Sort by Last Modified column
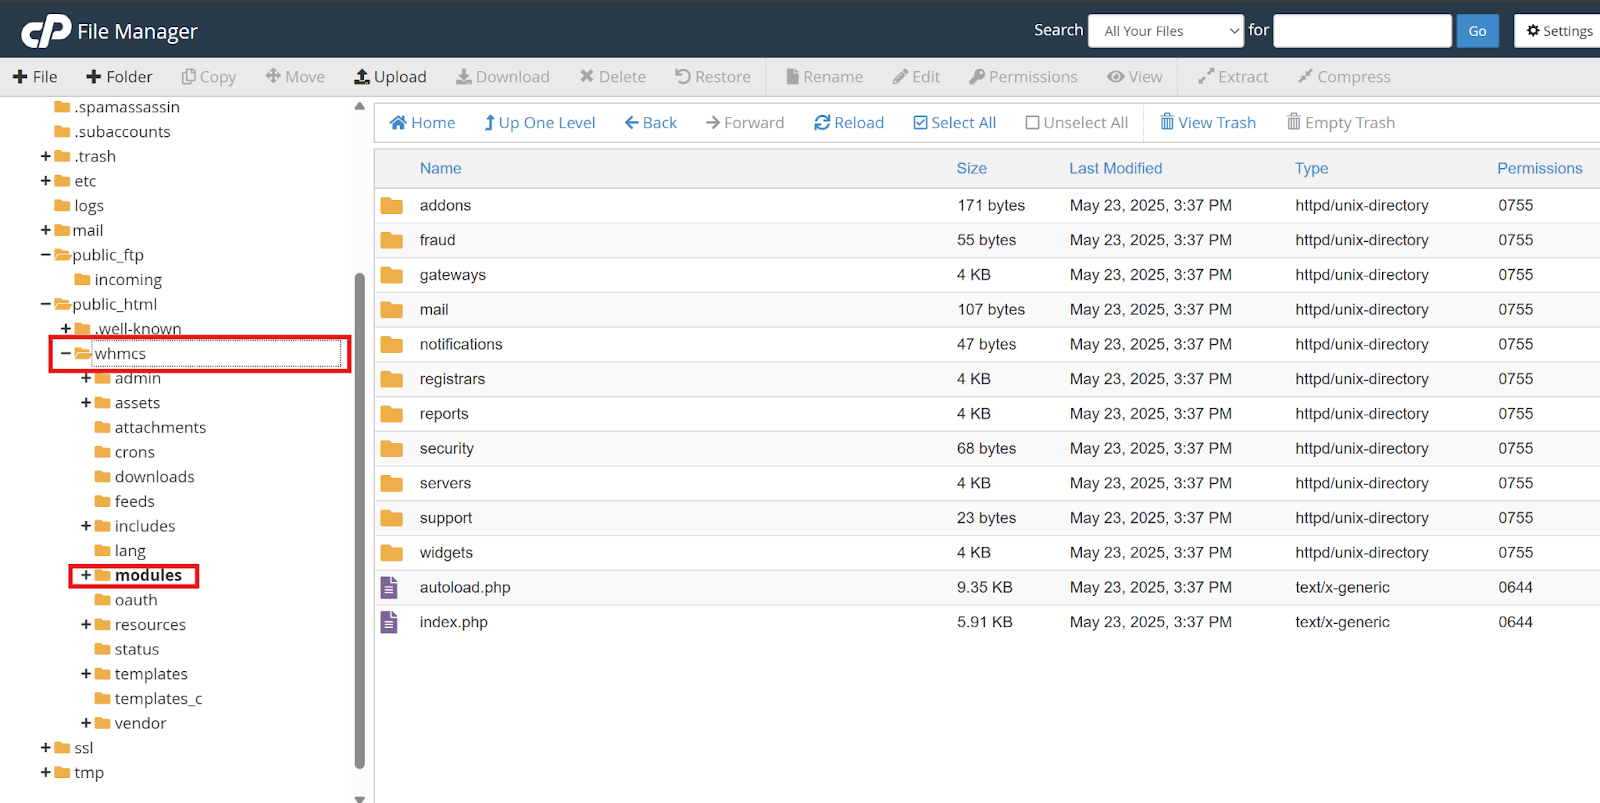 1116,168
